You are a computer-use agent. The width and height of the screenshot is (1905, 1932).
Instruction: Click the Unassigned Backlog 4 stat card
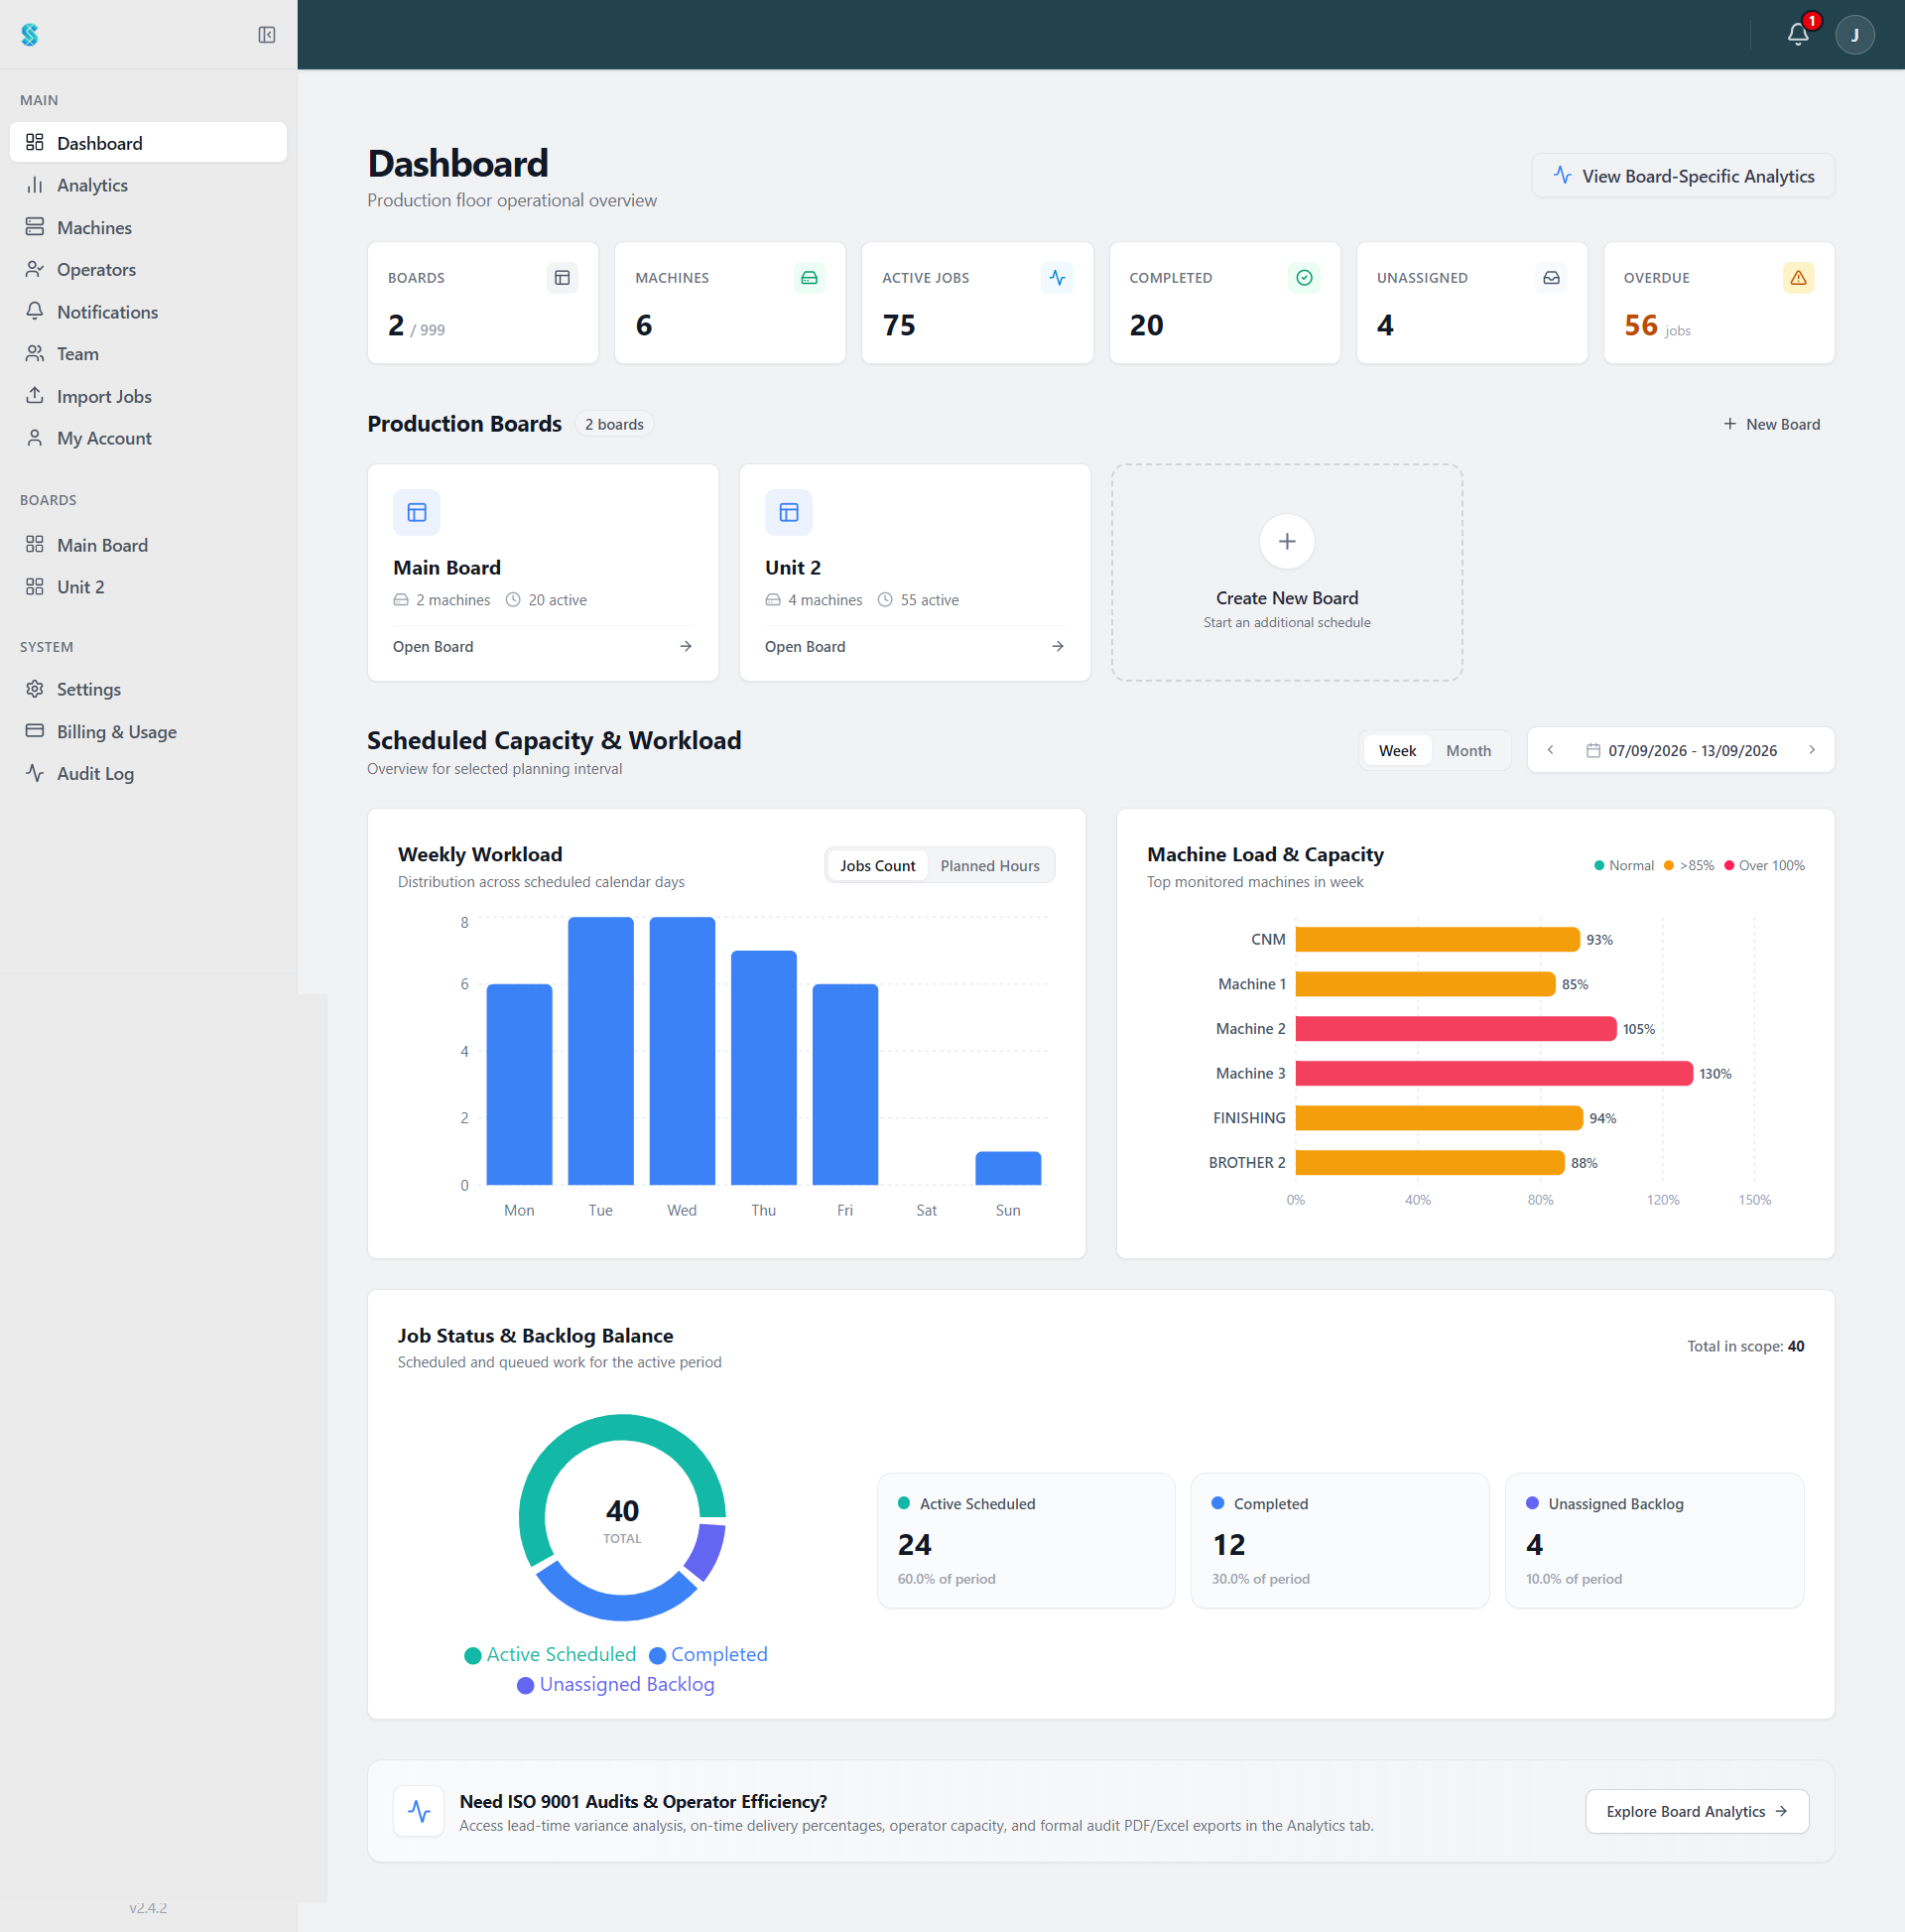click(1654, 1541)
